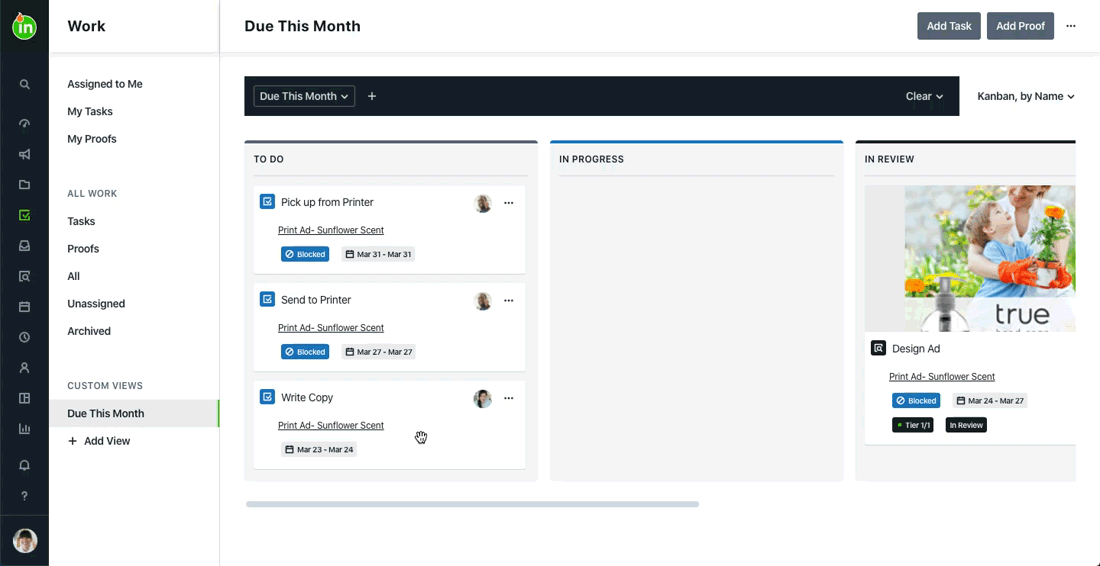Open the megaphone campaigns icon
Screen dimensions: 1100x566
(25, 154)
